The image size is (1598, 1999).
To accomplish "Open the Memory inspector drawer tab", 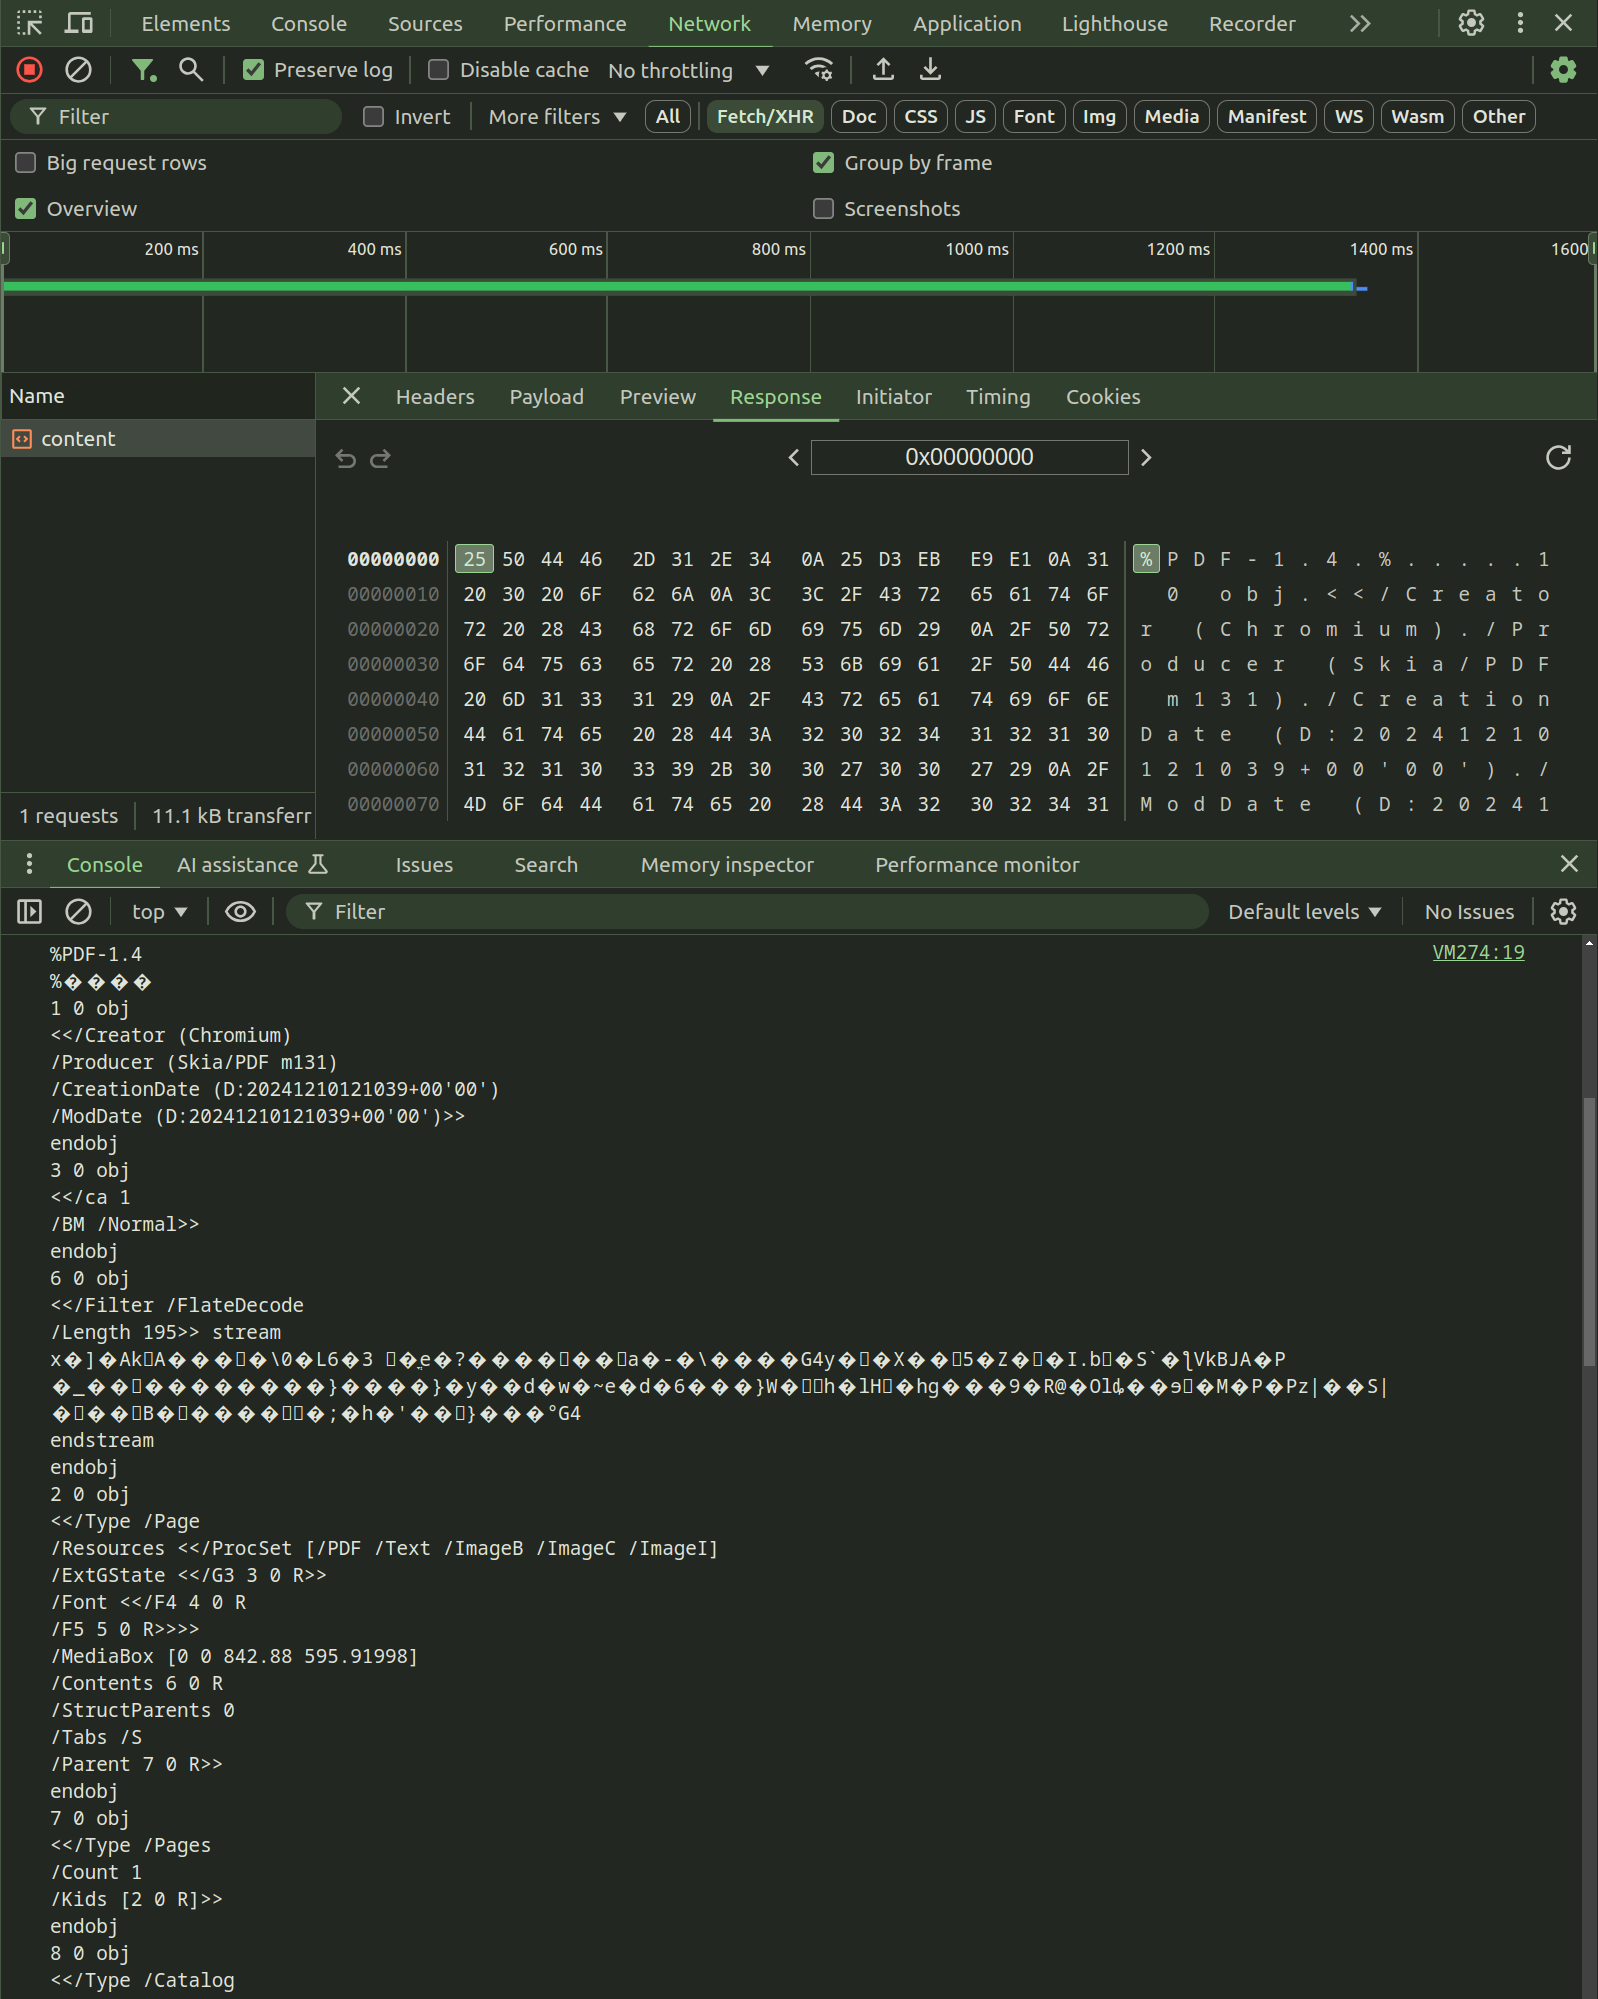I will point(727,865).
